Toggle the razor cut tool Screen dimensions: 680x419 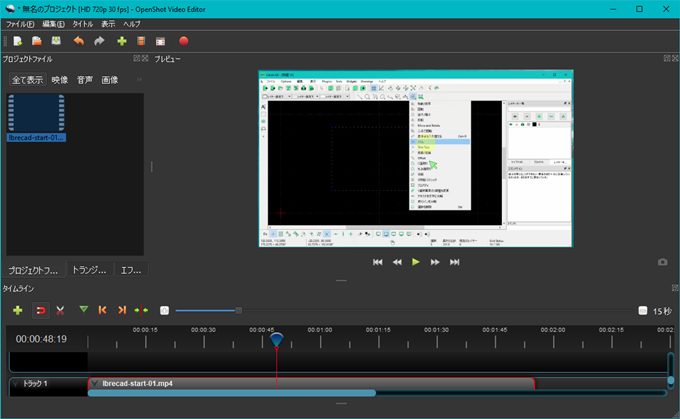click(x=61, y=311)
